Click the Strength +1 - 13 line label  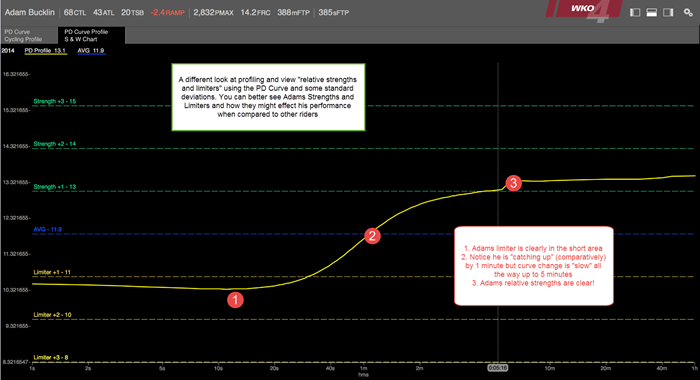pos(54,187)
